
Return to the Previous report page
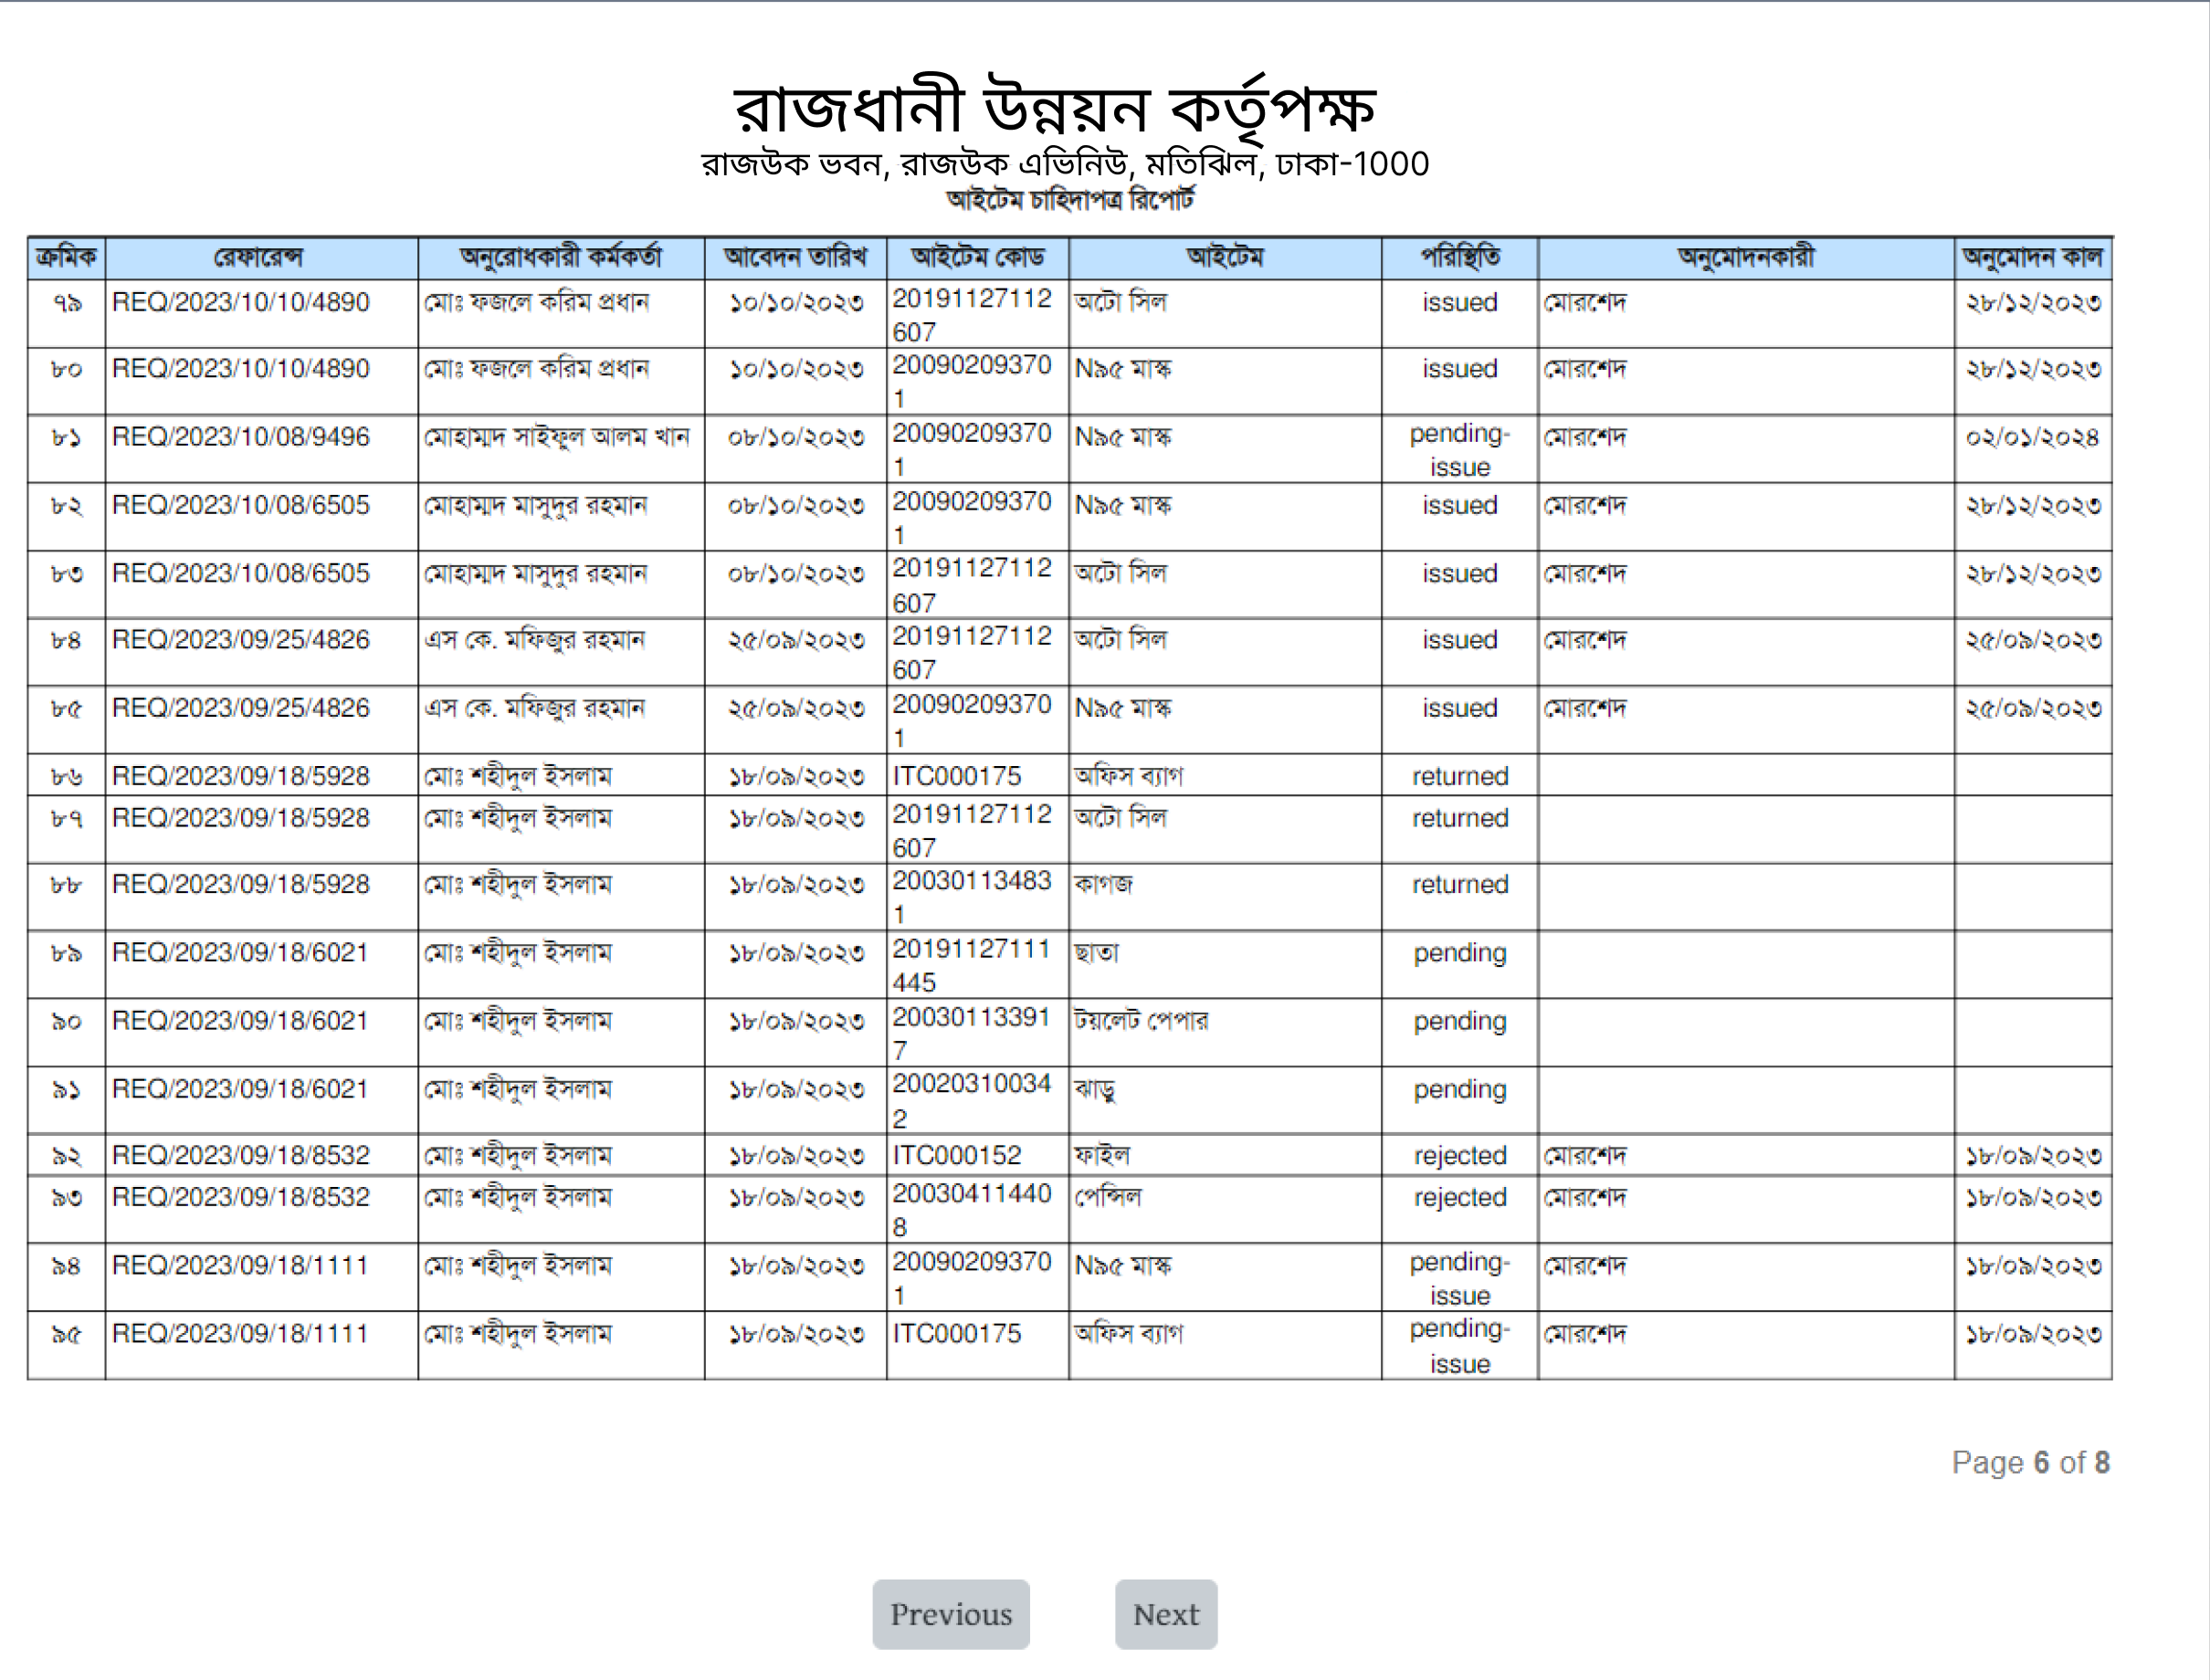(950, 1614)
